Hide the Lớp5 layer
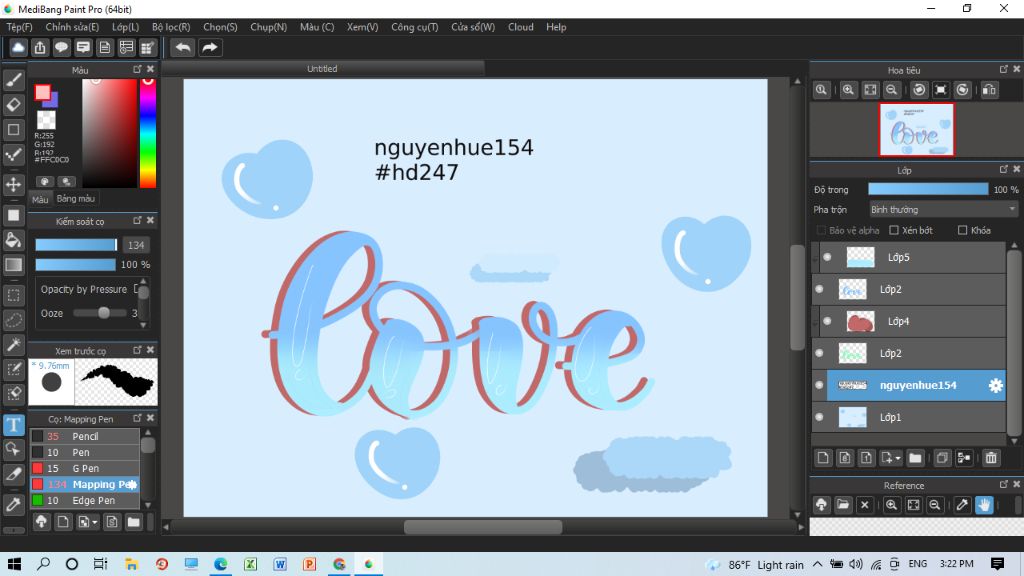This screenshot has height=576, width=1024. [827, 257]
